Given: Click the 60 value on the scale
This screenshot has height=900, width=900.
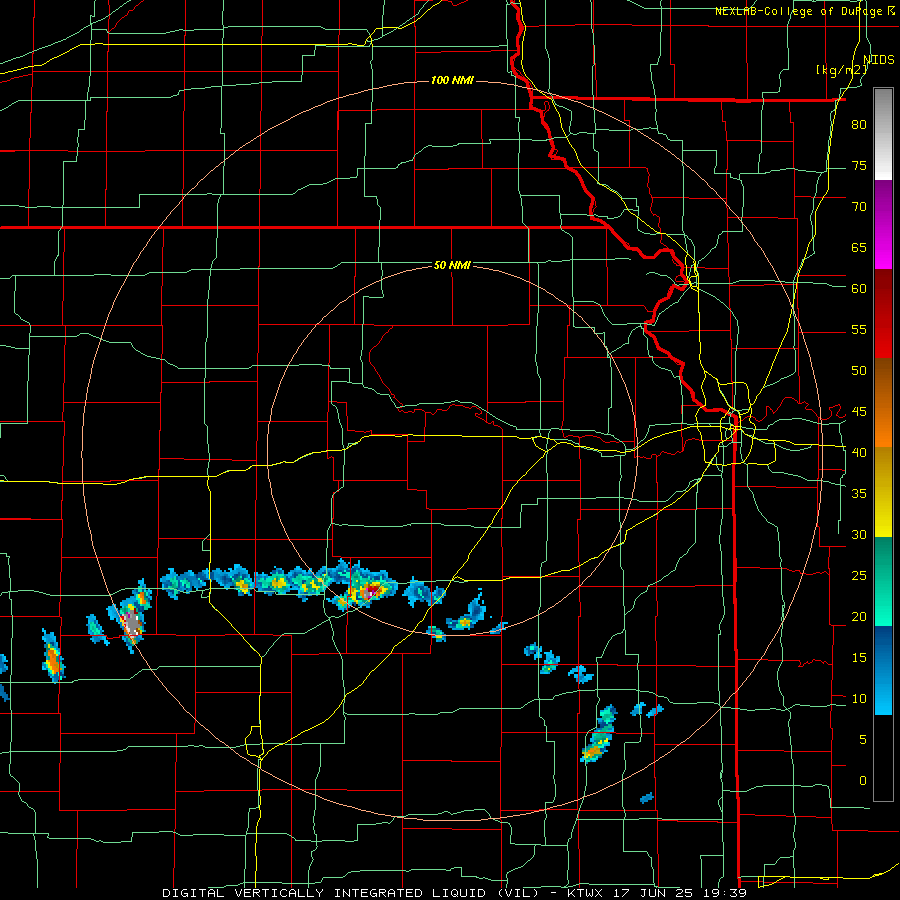Looking at the screenshot, I should (x=859, y=289).
